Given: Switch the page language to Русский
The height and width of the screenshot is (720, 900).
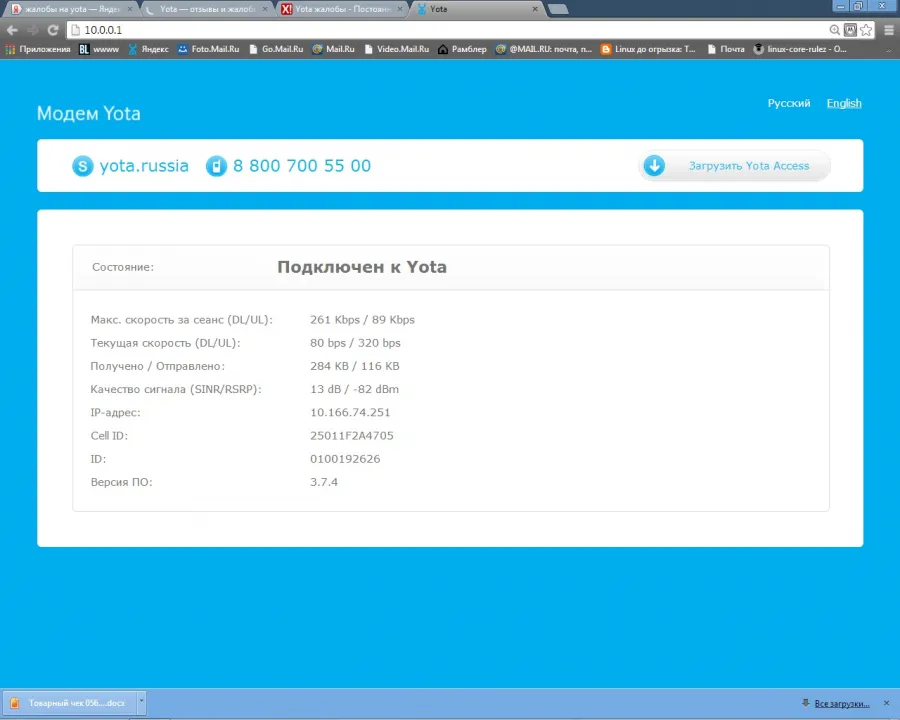Looking at the screenshot, I should 789,103.
